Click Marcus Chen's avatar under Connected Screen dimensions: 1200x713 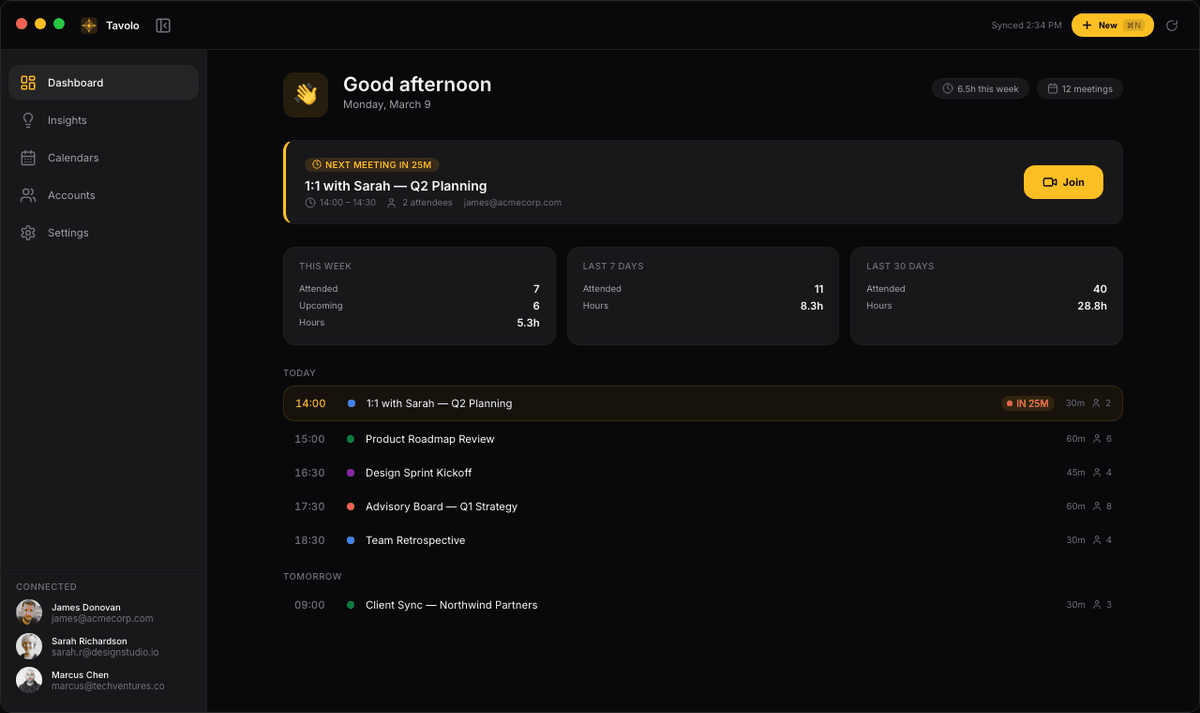28,680
